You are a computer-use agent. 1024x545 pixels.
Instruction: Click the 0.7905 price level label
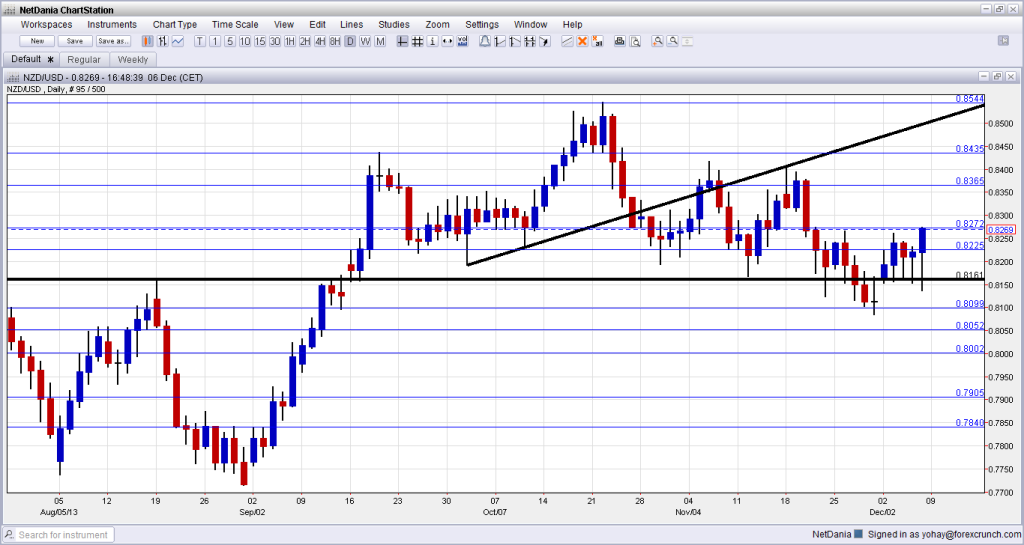970,393
